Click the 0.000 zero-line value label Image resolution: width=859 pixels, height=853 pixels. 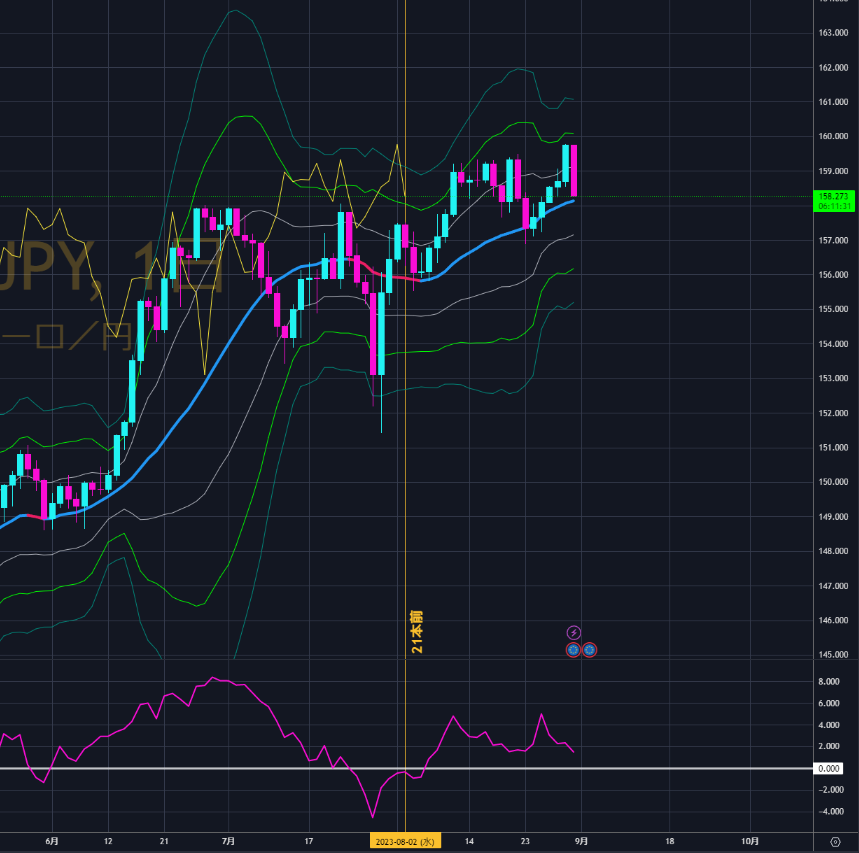(829, 769)
